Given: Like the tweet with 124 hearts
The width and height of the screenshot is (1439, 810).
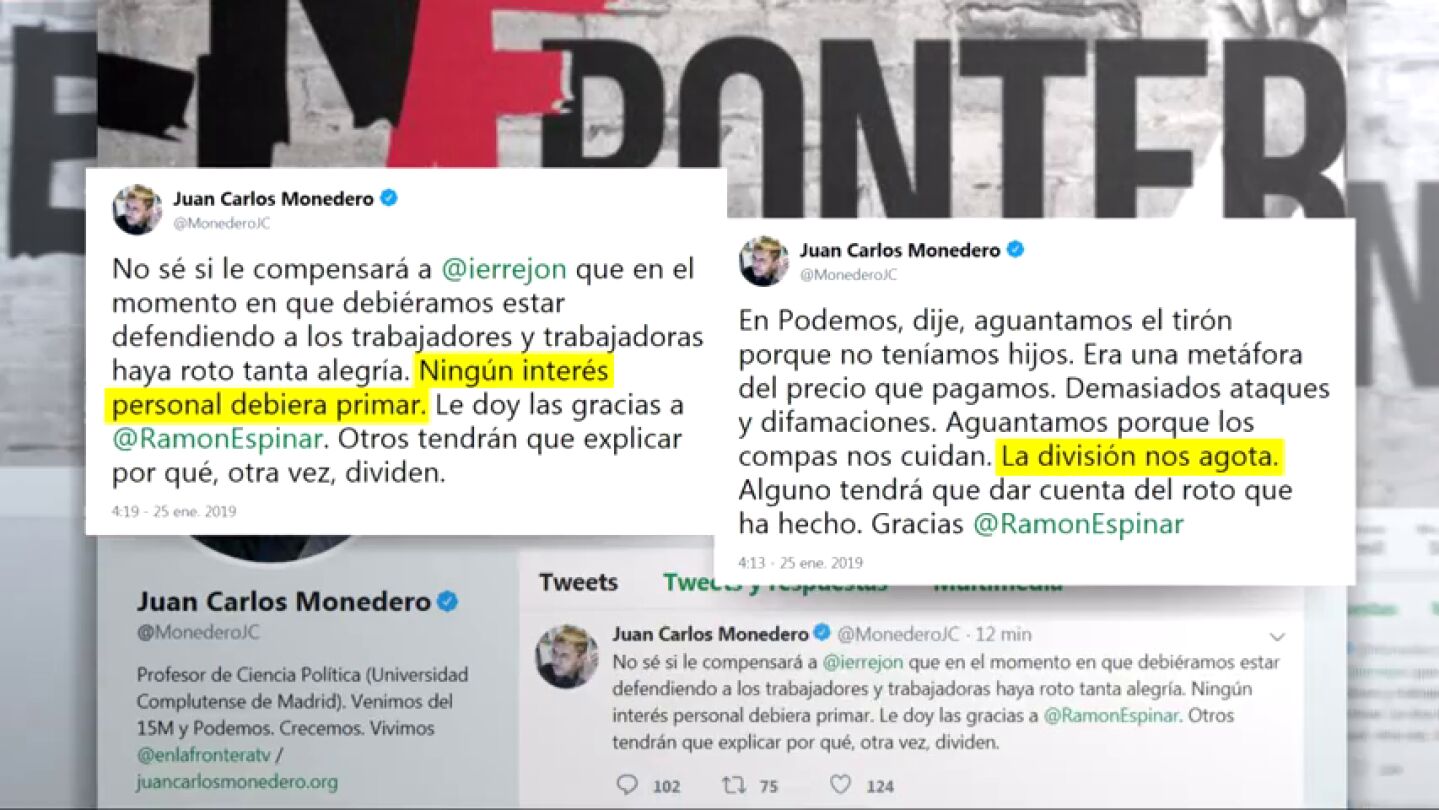Looking at the screenshot, I should [x=841, y=785].
